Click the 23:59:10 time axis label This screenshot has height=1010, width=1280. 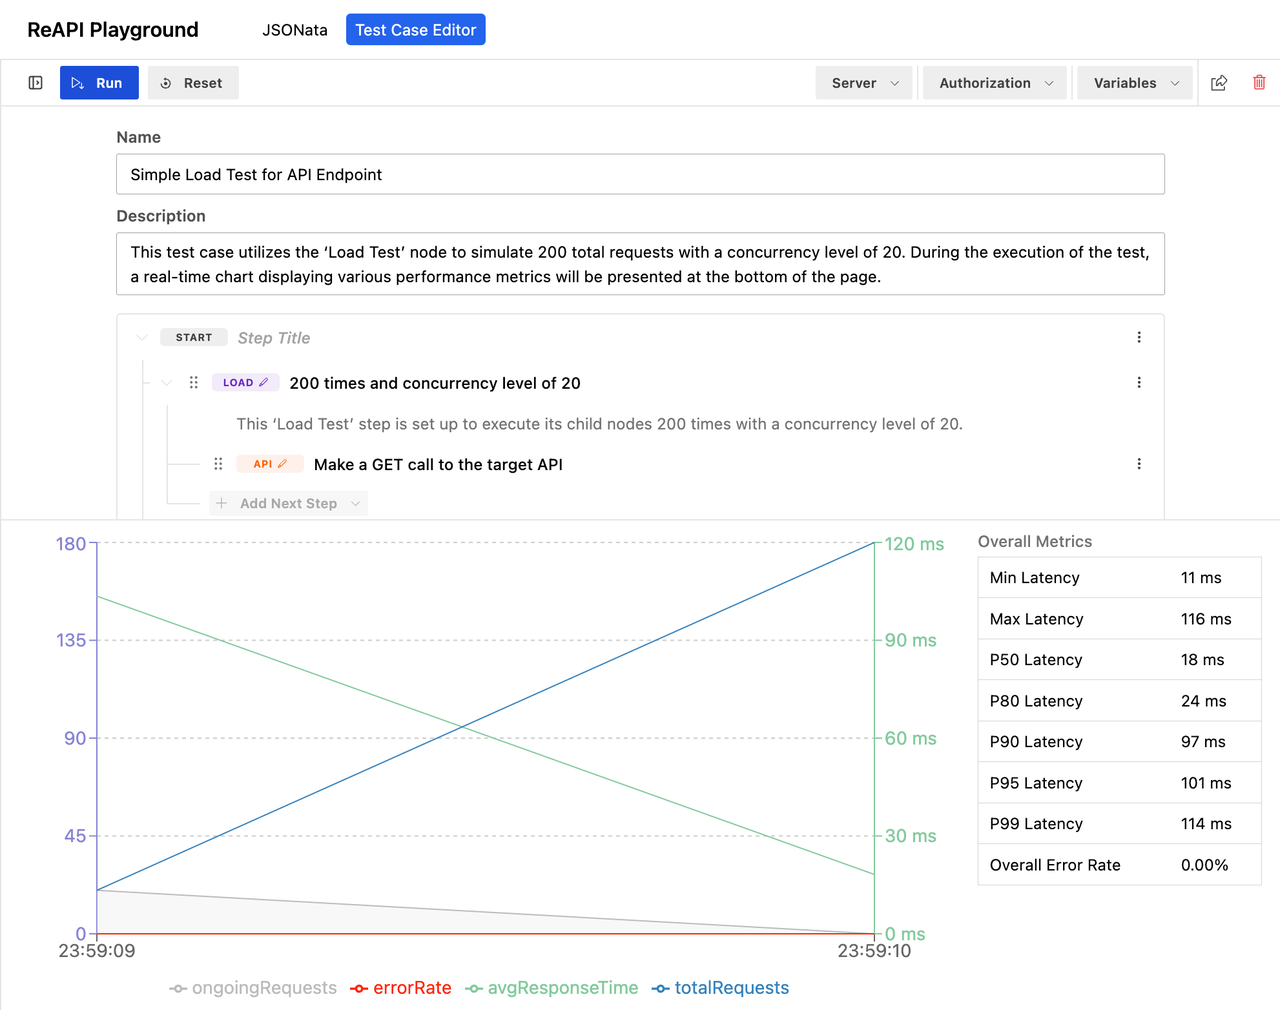click(874, 951)
